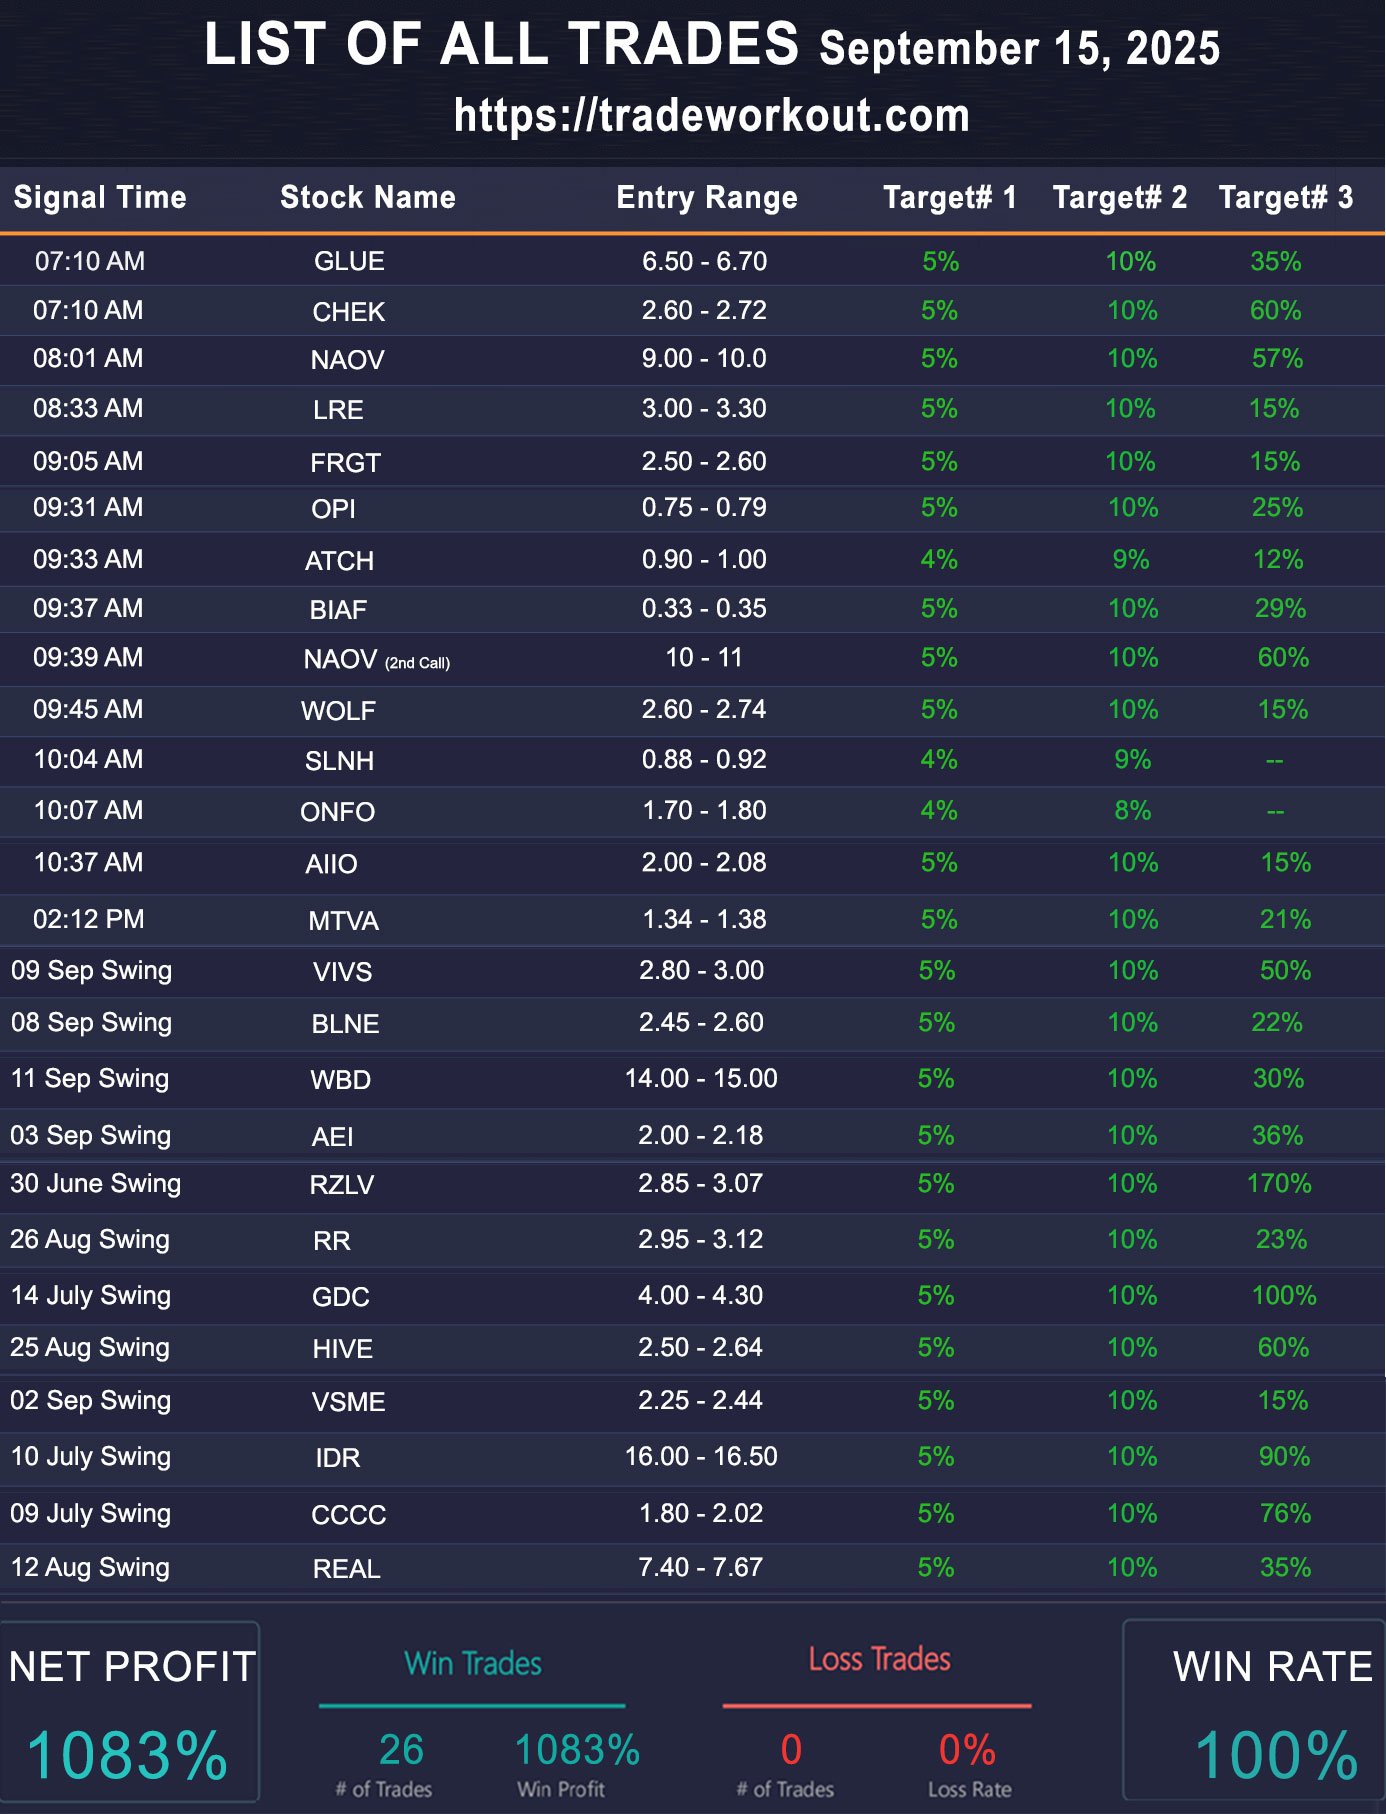Click the NET PROFIT 1083% box

[130, 1712]
